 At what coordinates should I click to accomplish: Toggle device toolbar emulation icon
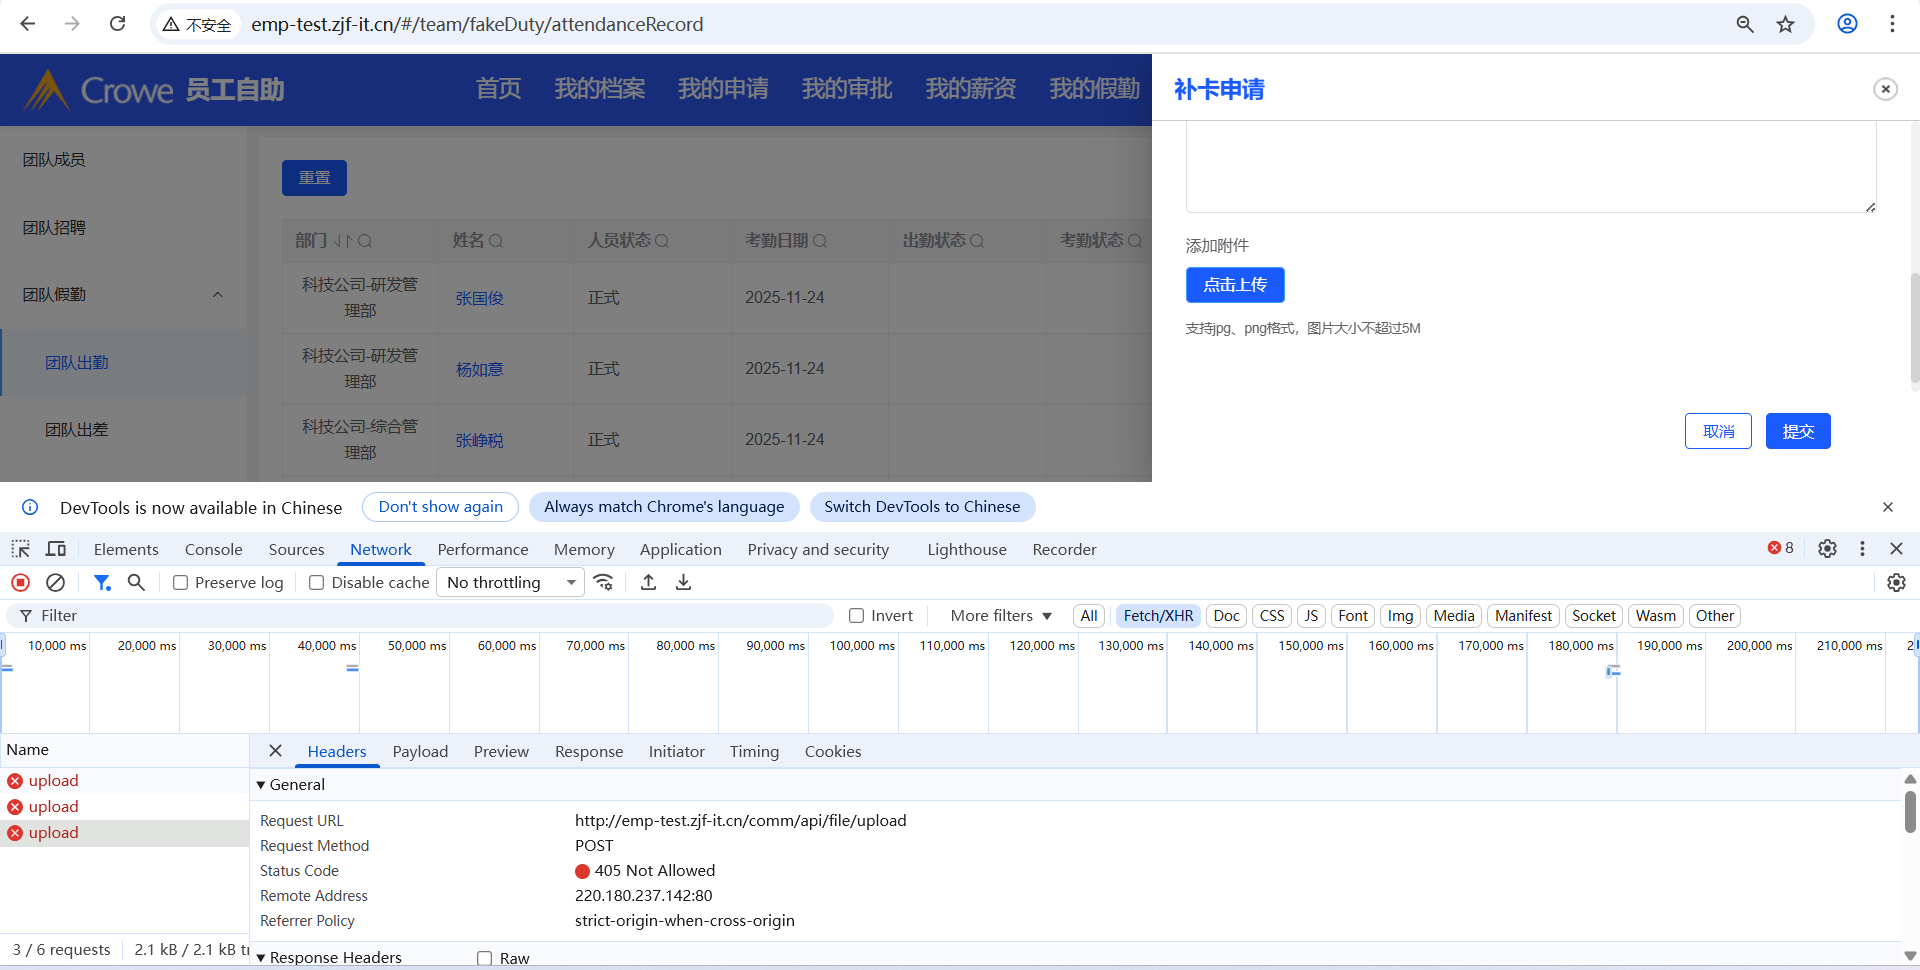56,549
